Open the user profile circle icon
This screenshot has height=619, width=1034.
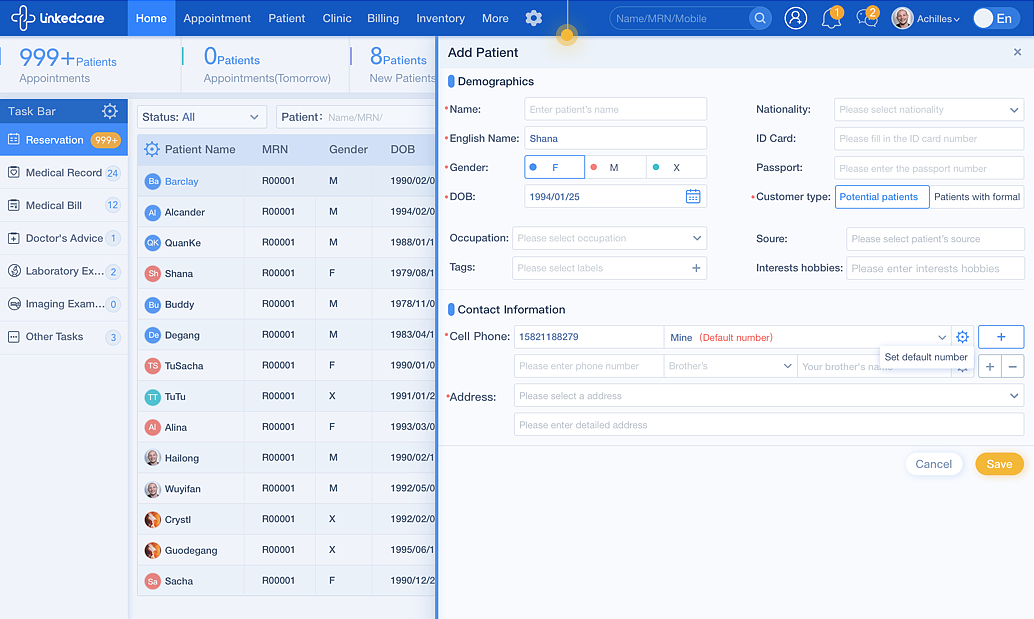(x=795, y=18)
